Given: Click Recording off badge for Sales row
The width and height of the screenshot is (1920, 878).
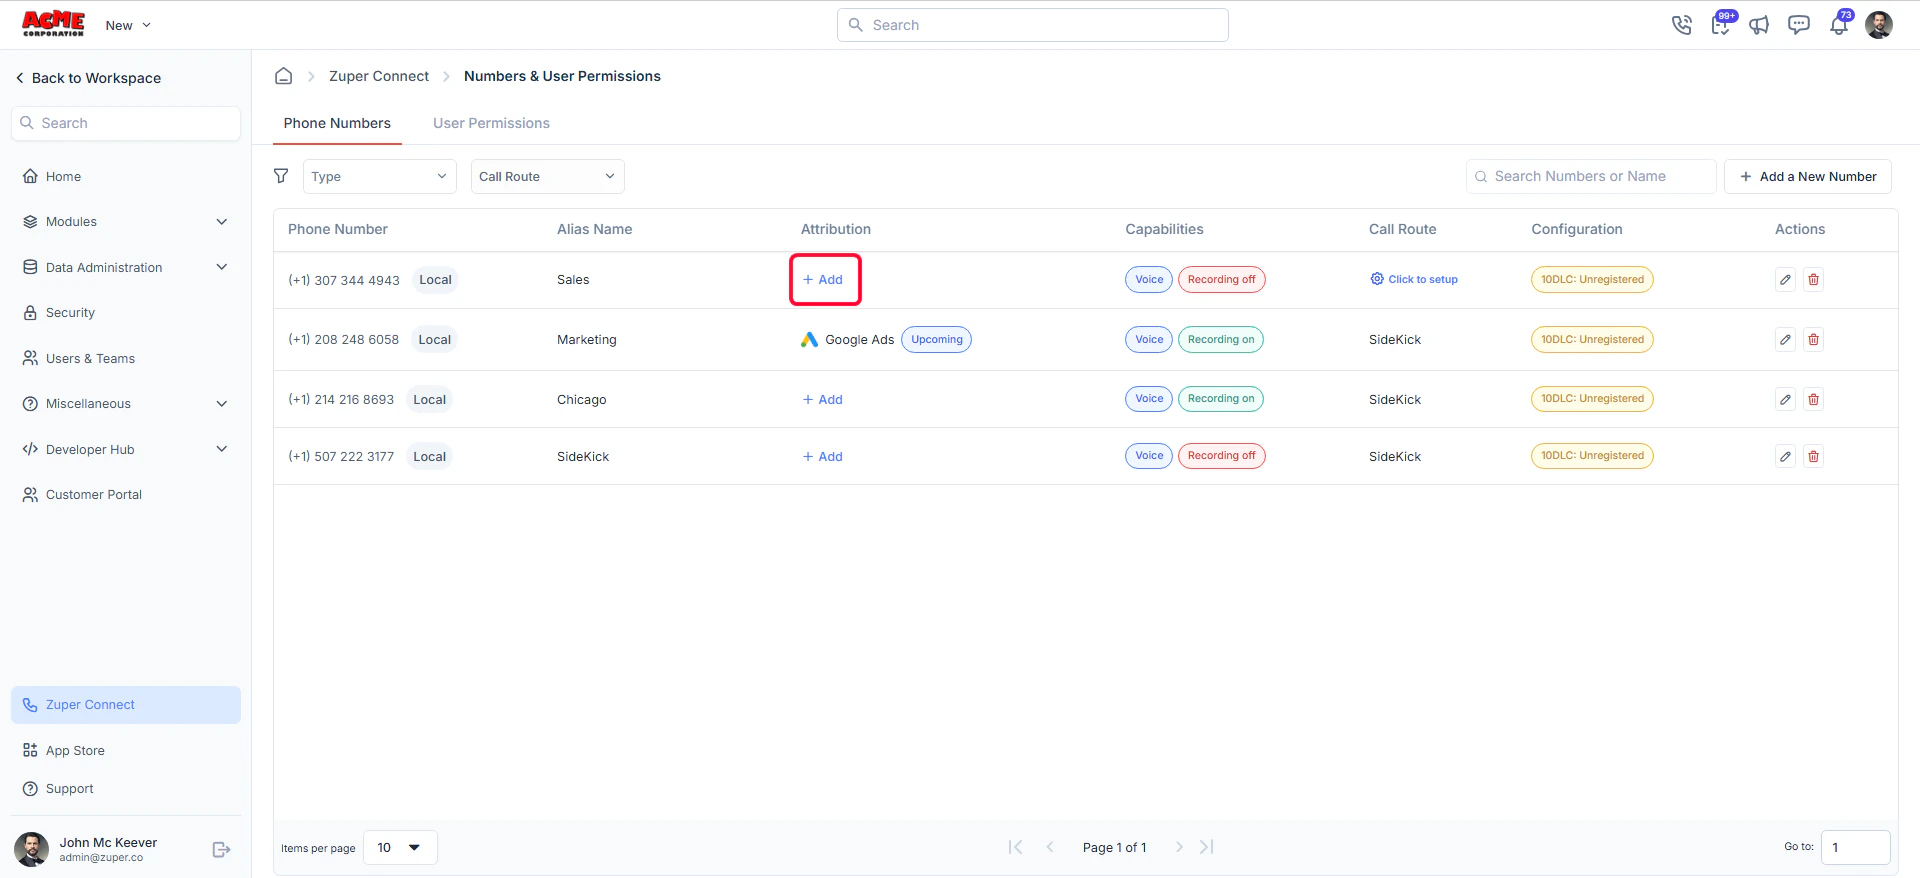Looking at the screenshot, I should [1221, 280].
